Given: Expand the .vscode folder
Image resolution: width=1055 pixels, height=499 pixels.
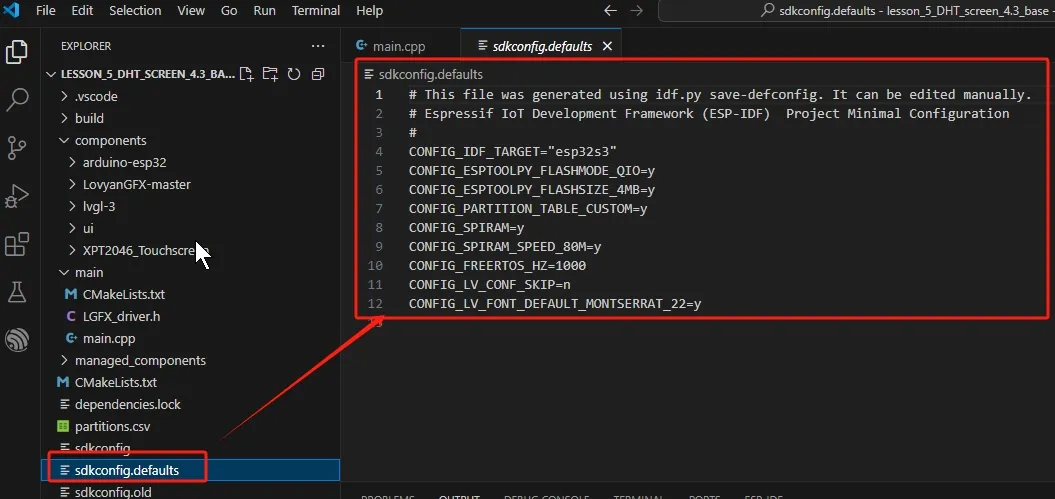Looking at the screenshot, I should tap(96, 96).
